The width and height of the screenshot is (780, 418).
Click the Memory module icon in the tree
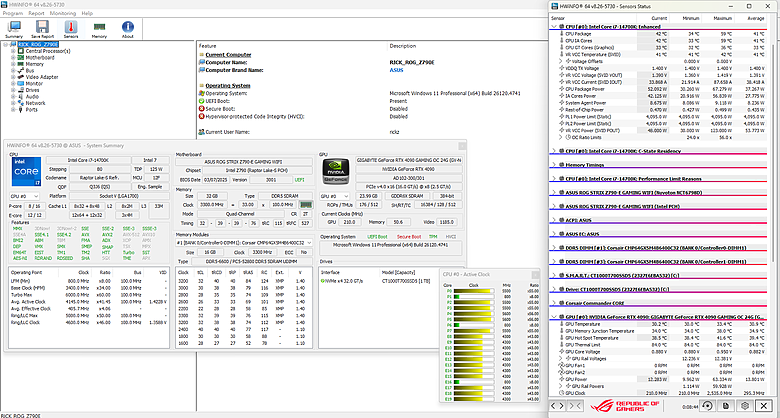click(21, 64)
